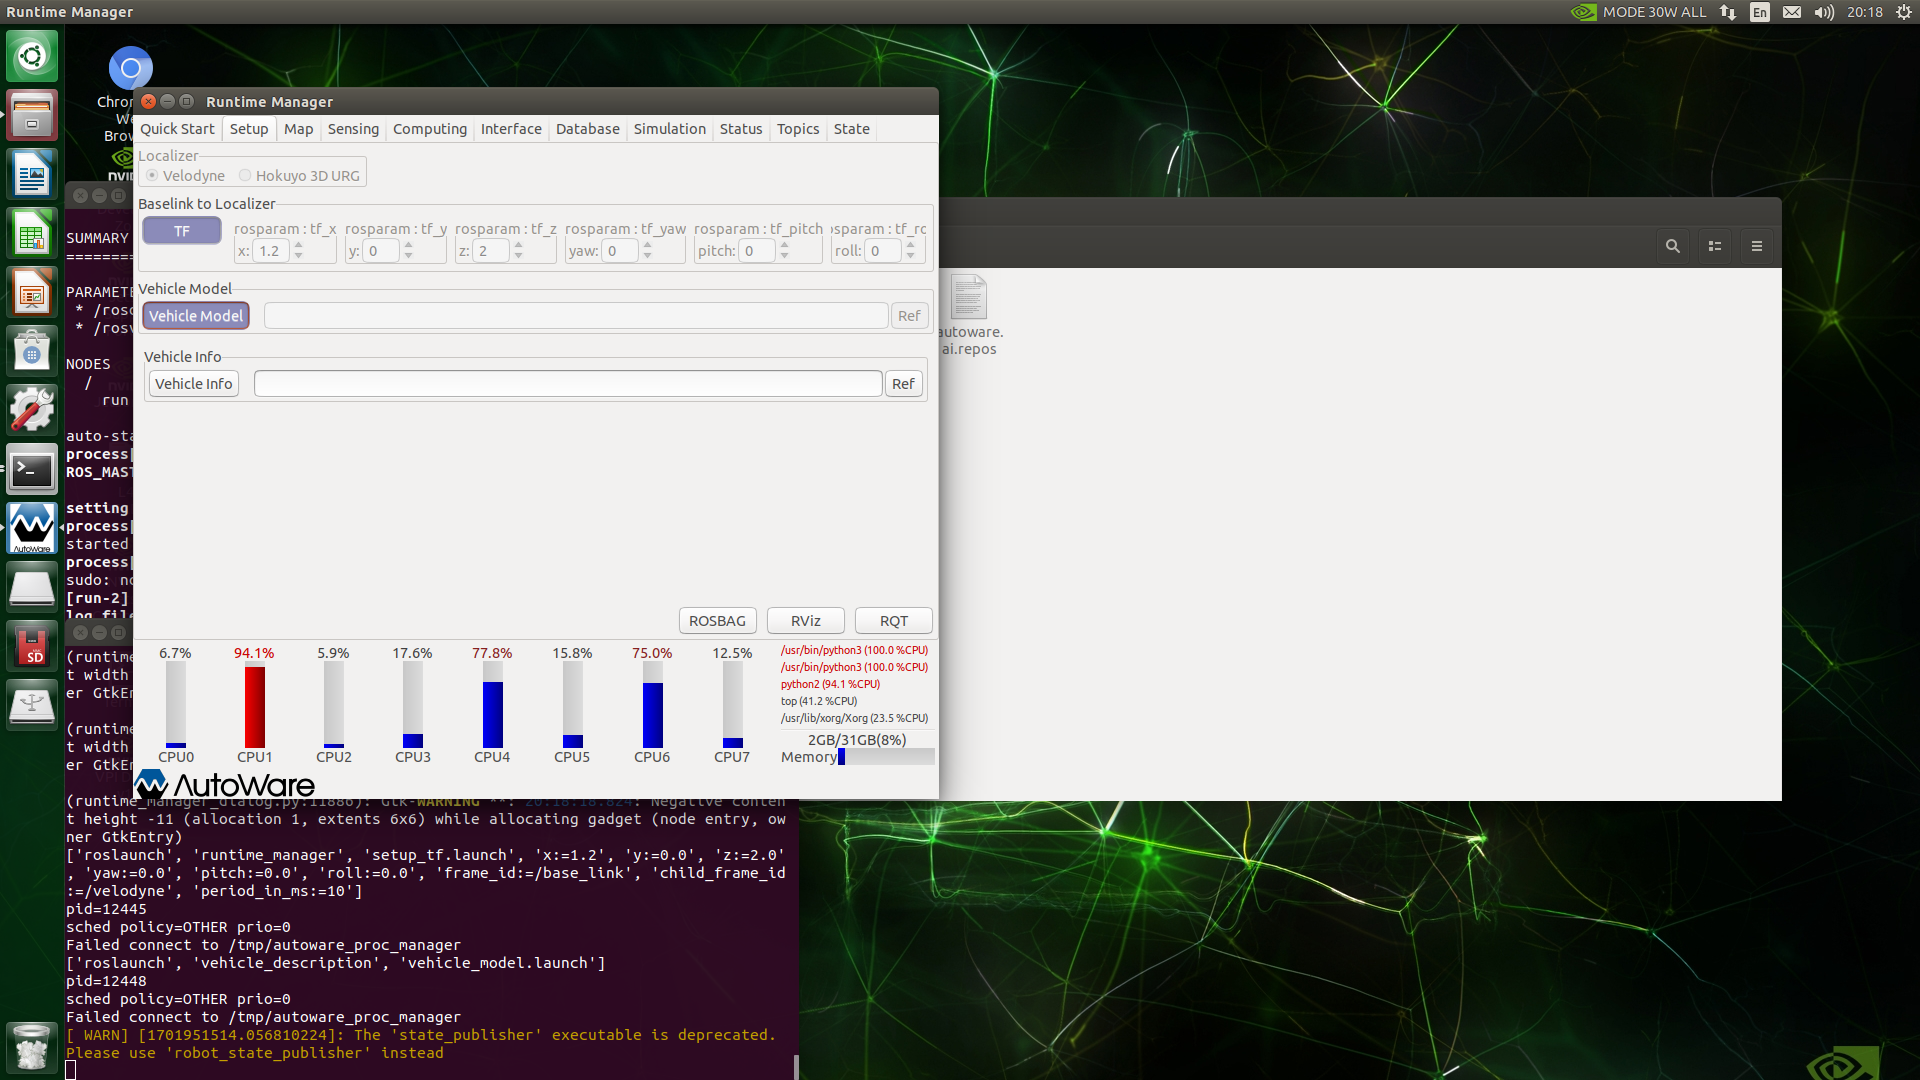Open the drive icon in launcher
Viewport: 1920px width, 1080px height.
pos(32,588)
